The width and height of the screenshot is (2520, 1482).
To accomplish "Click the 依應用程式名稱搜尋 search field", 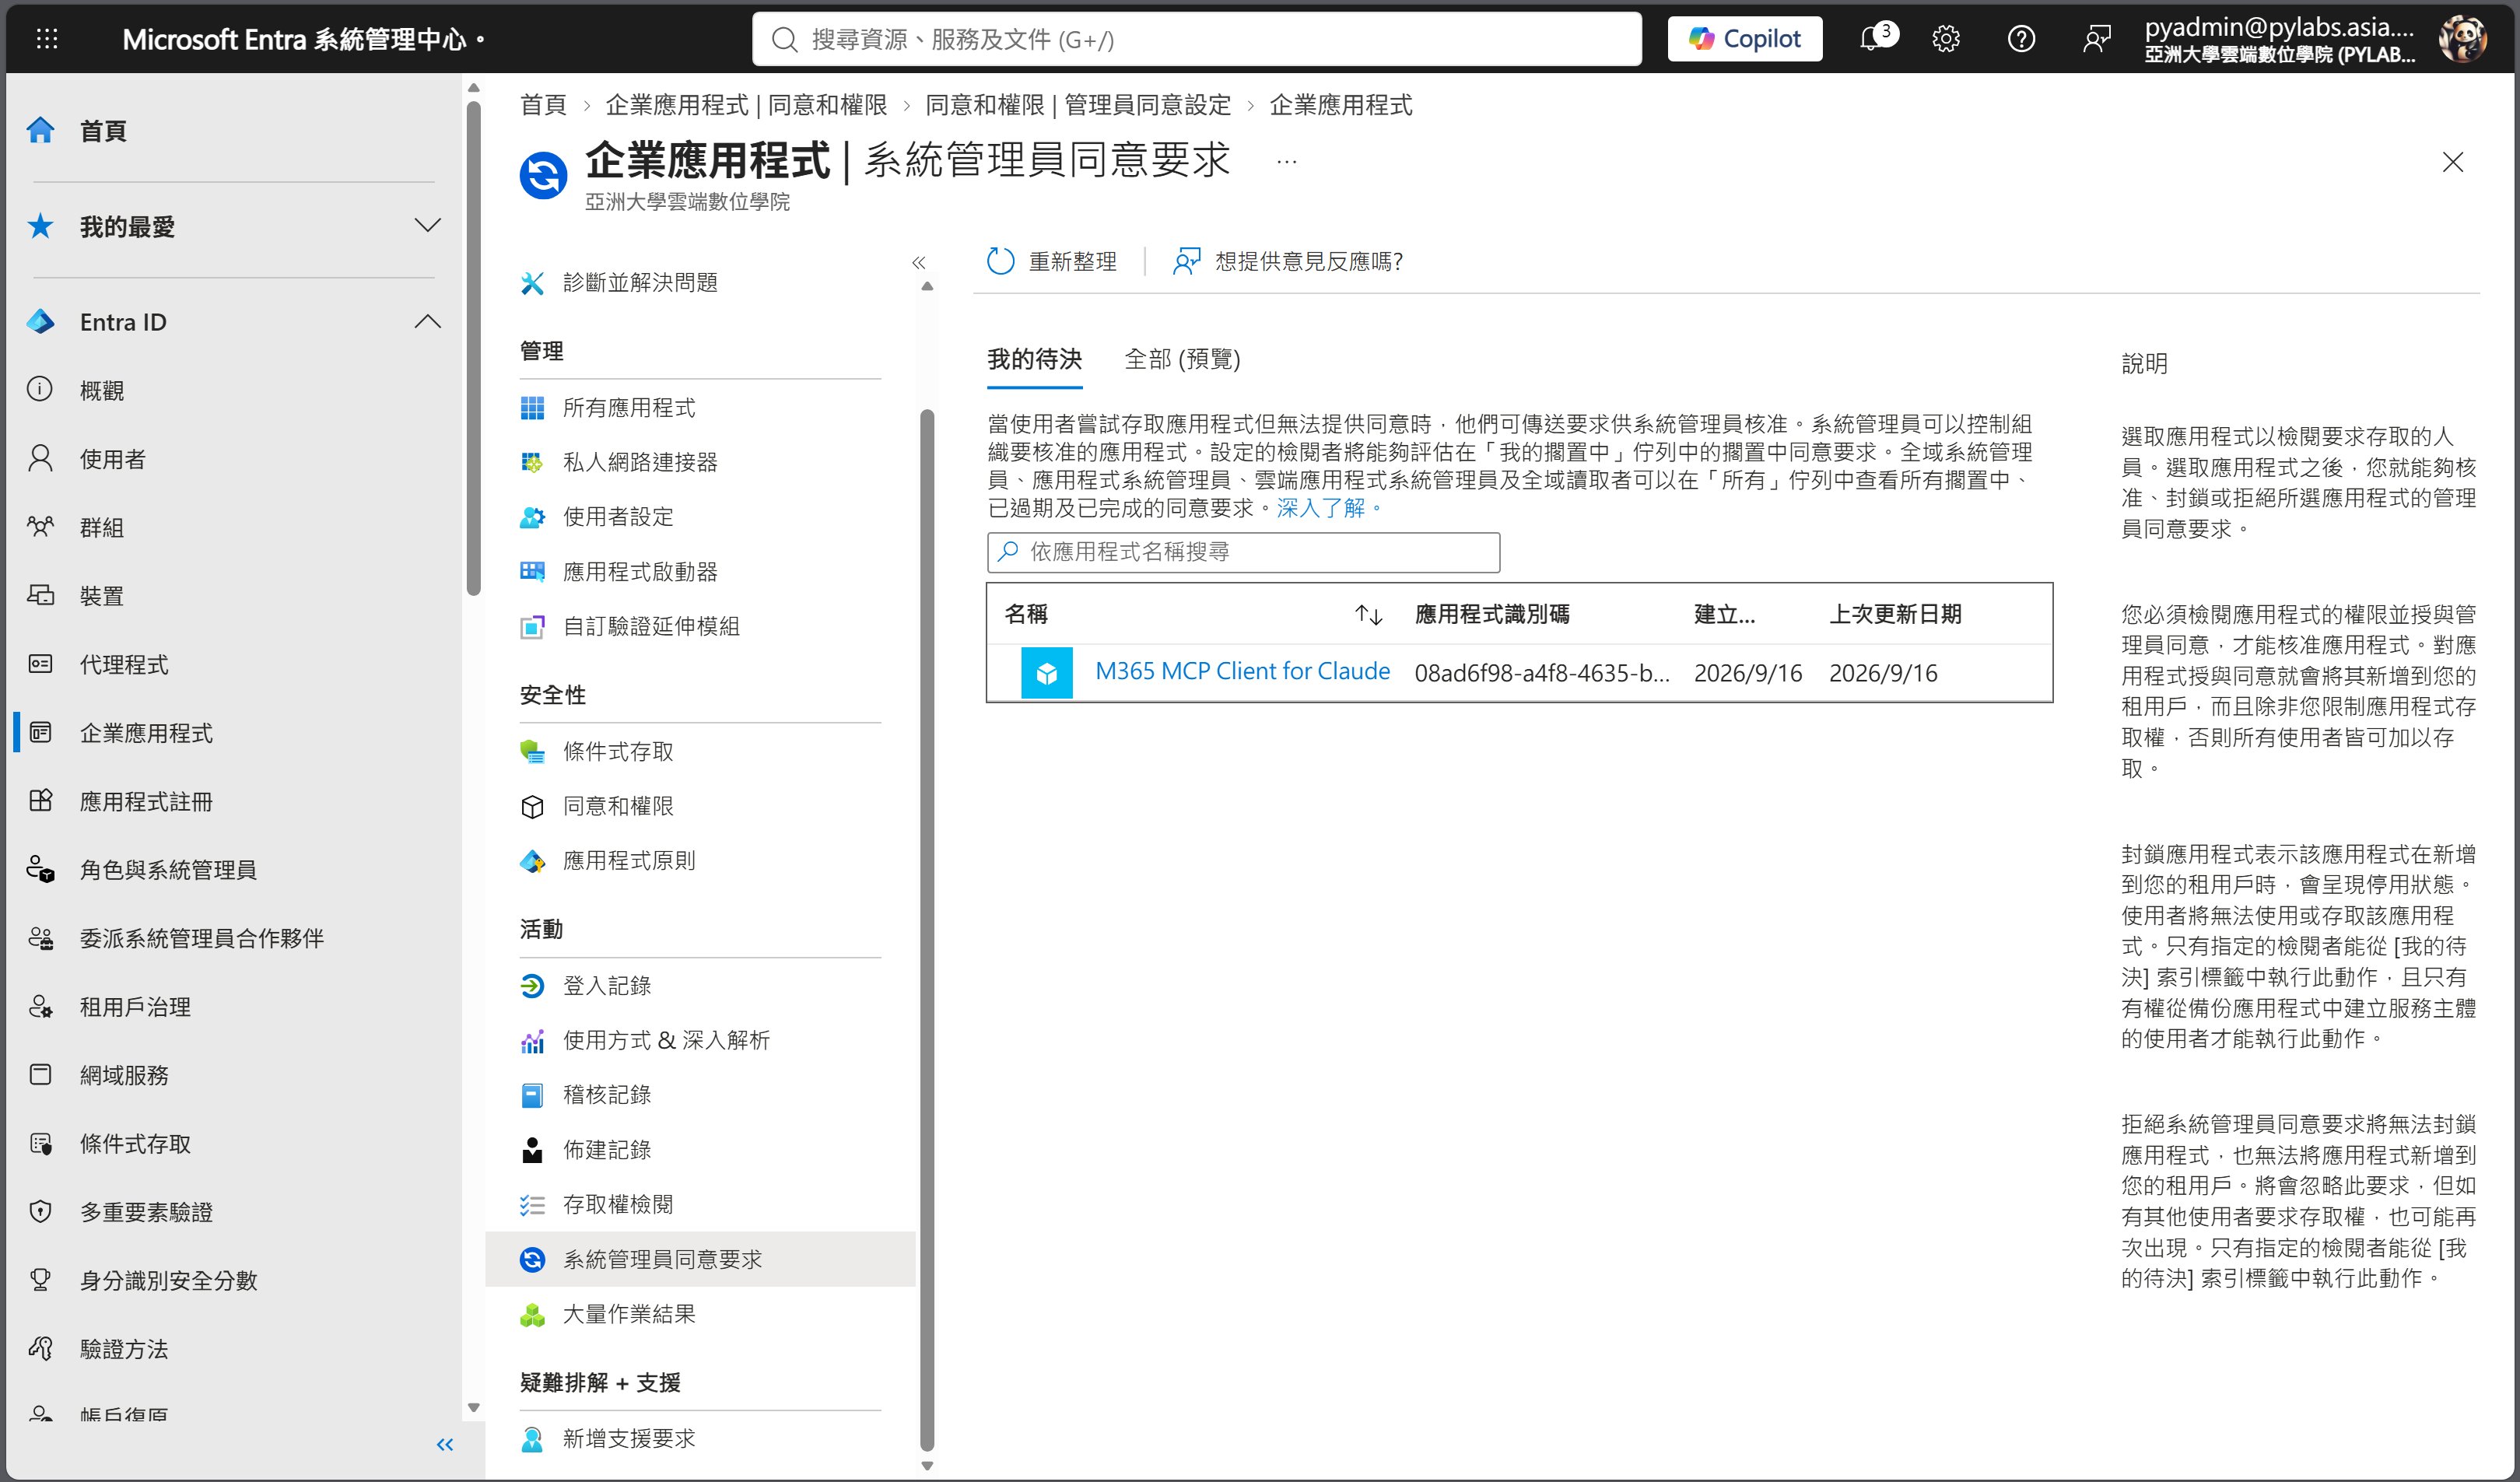I will 1243,552.
